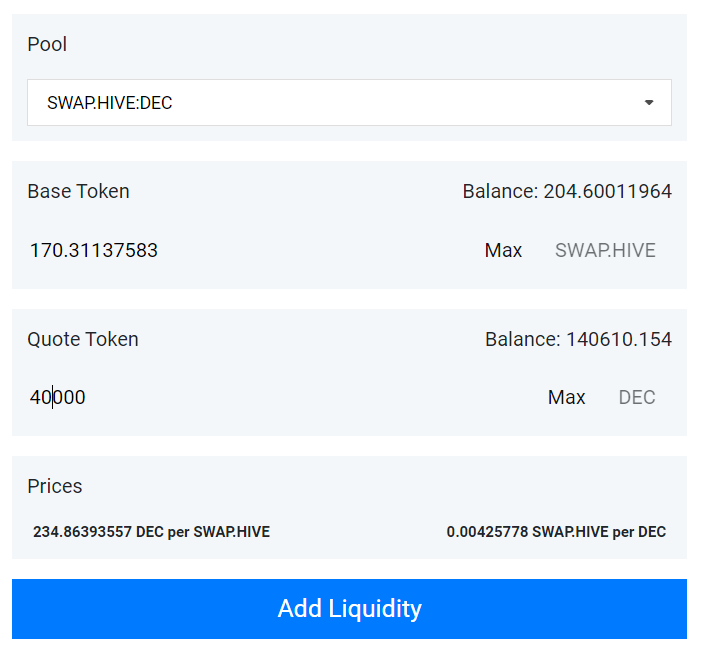The image size is (701, 654).
Task: Open the SWAP.HIVE:DEC pool dropdown
Action: click(349, 102)
